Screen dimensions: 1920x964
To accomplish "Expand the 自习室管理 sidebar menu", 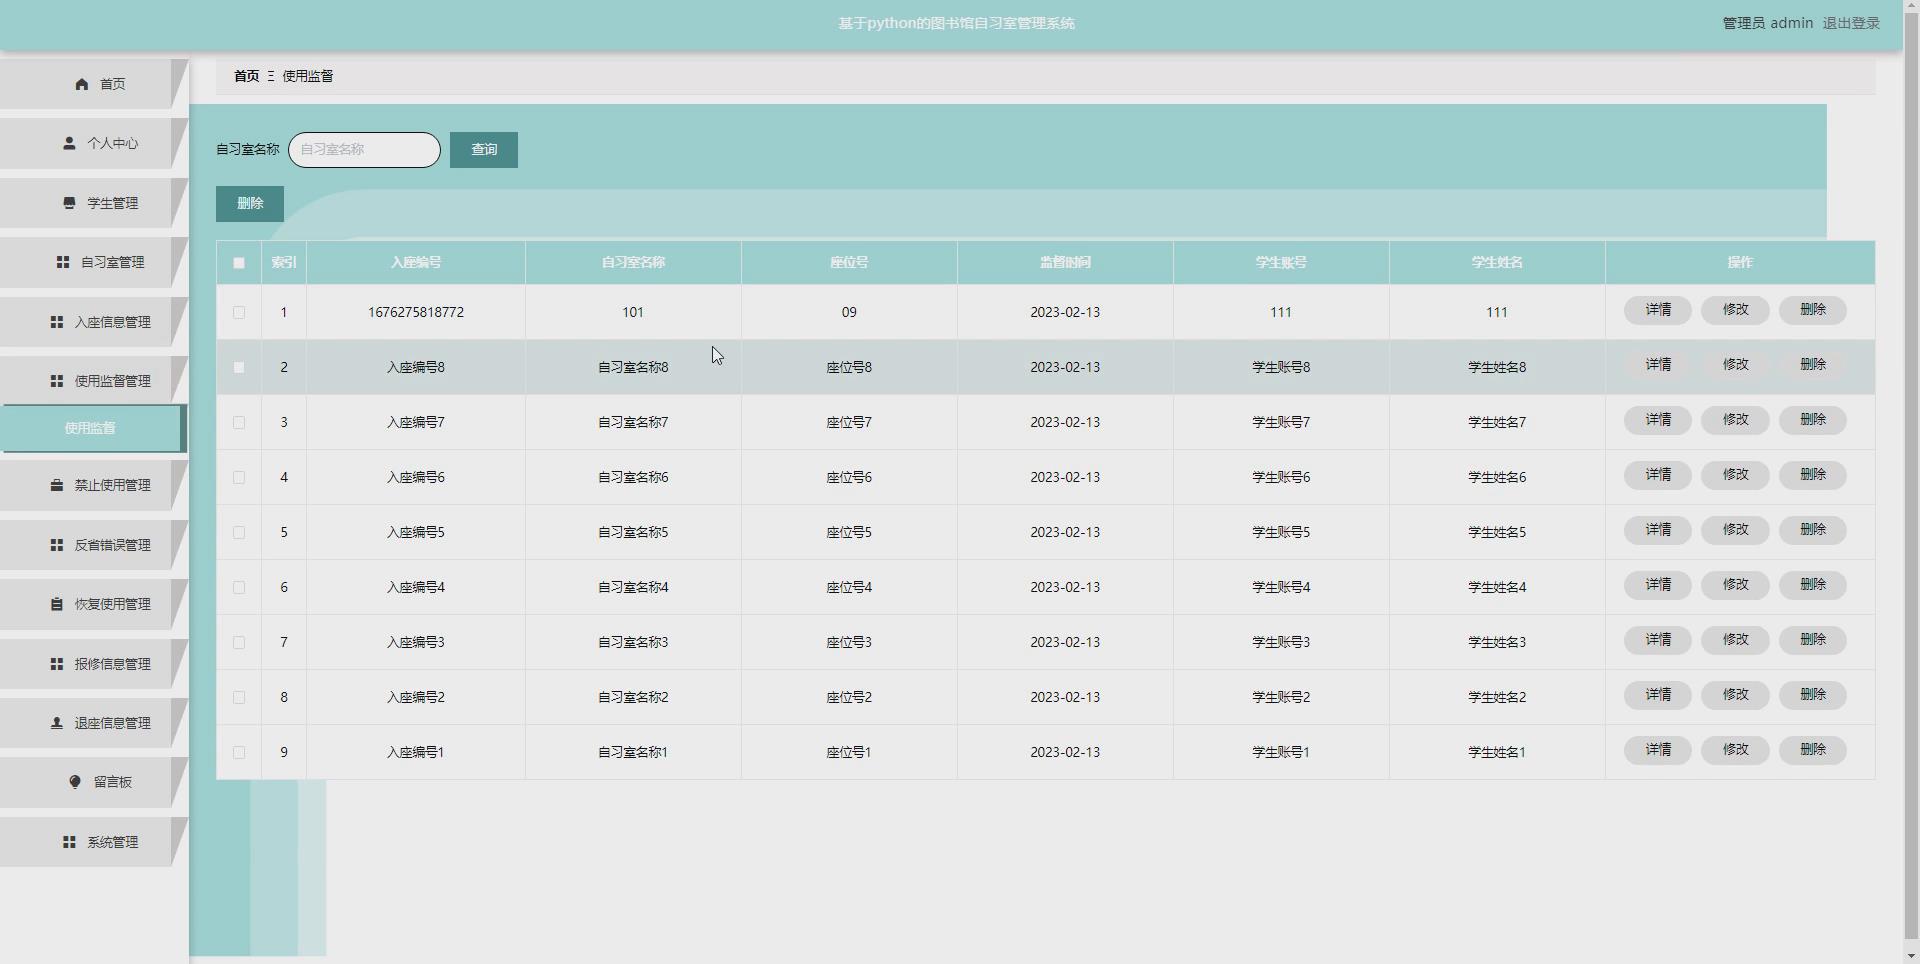I will pos(92,262).
